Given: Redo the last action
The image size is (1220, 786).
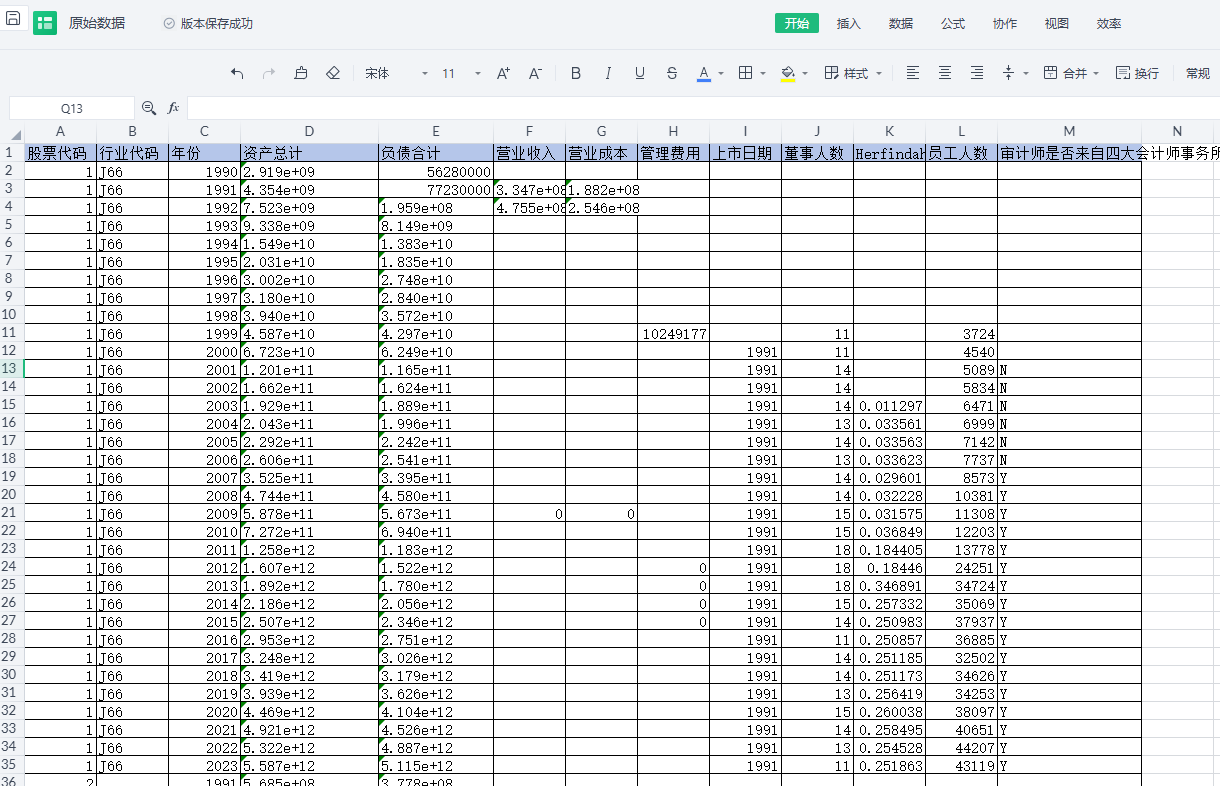Looking at the screenshot, I should 268,73.
